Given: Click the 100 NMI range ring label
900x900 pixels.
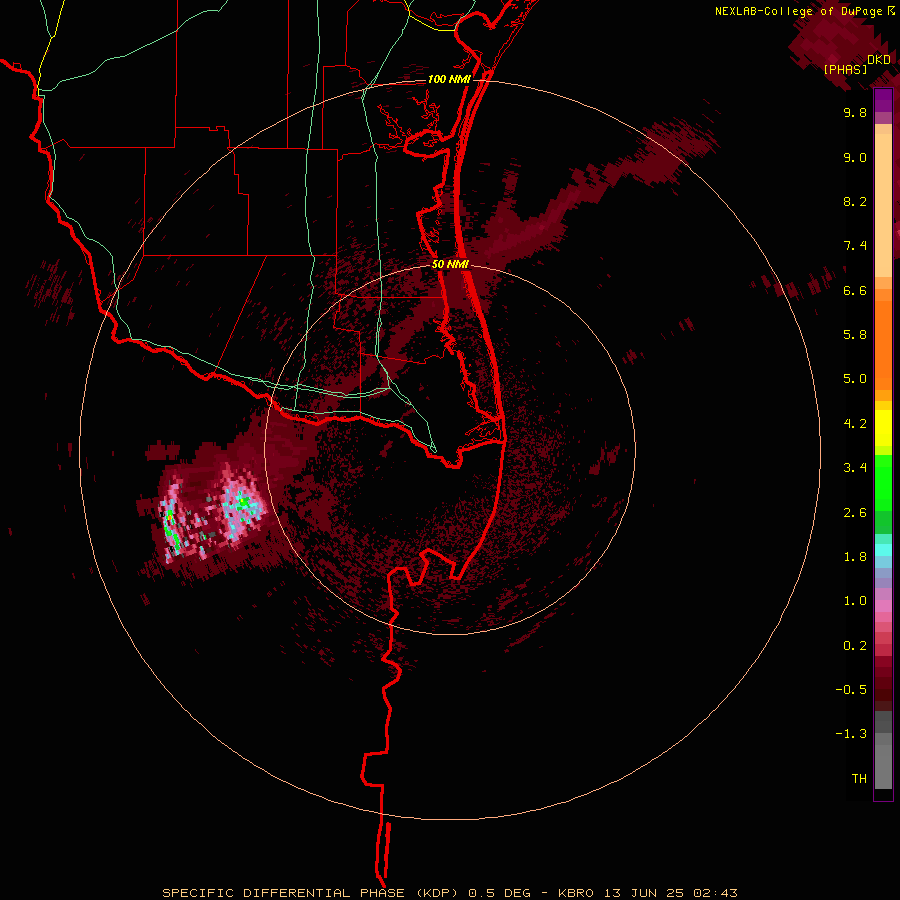Looking at the screenshot, I should point(449,79).
